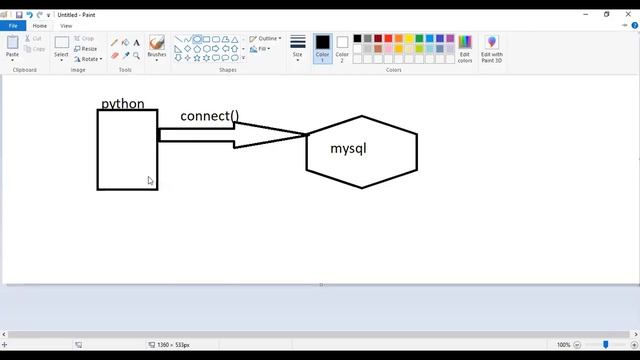Expand the Shapes gallery more arrow
The width and height of the screenshot is (640, 360).
244,58
